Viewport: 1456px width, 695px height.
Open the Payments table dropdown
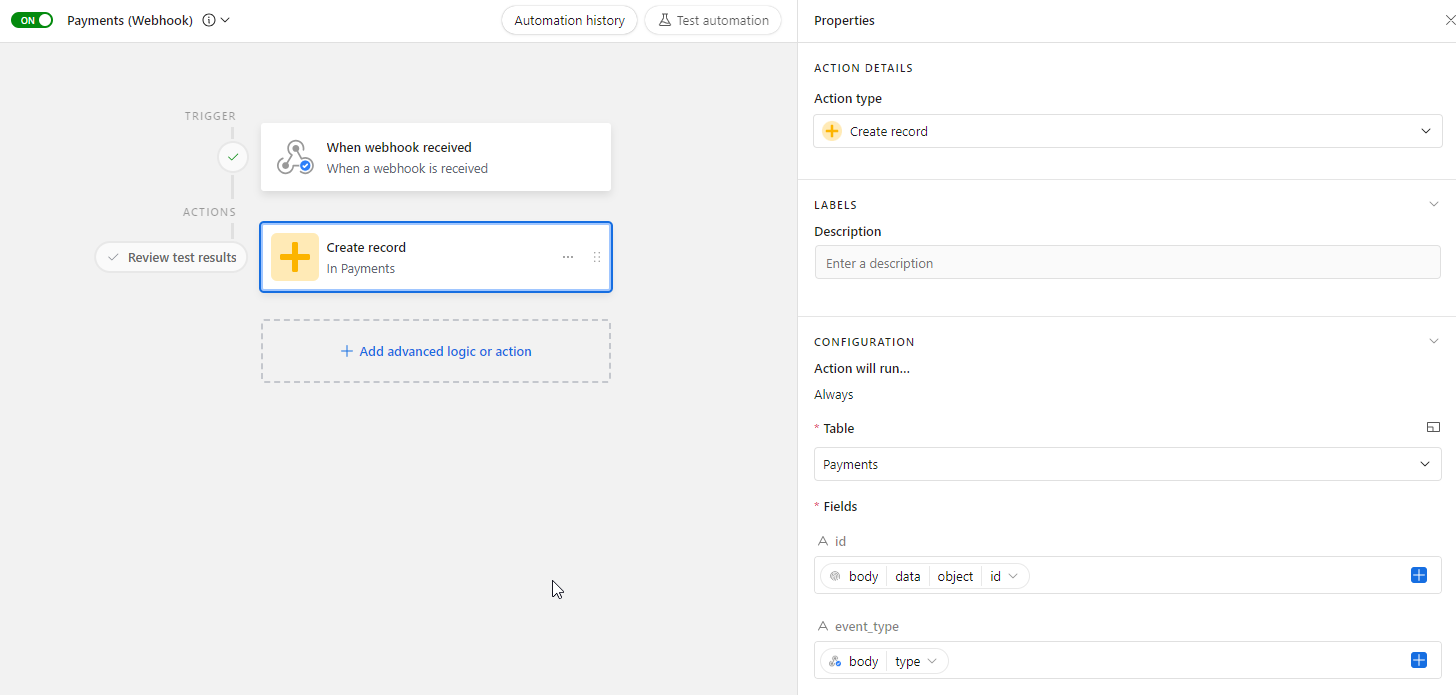point(1127,464)
